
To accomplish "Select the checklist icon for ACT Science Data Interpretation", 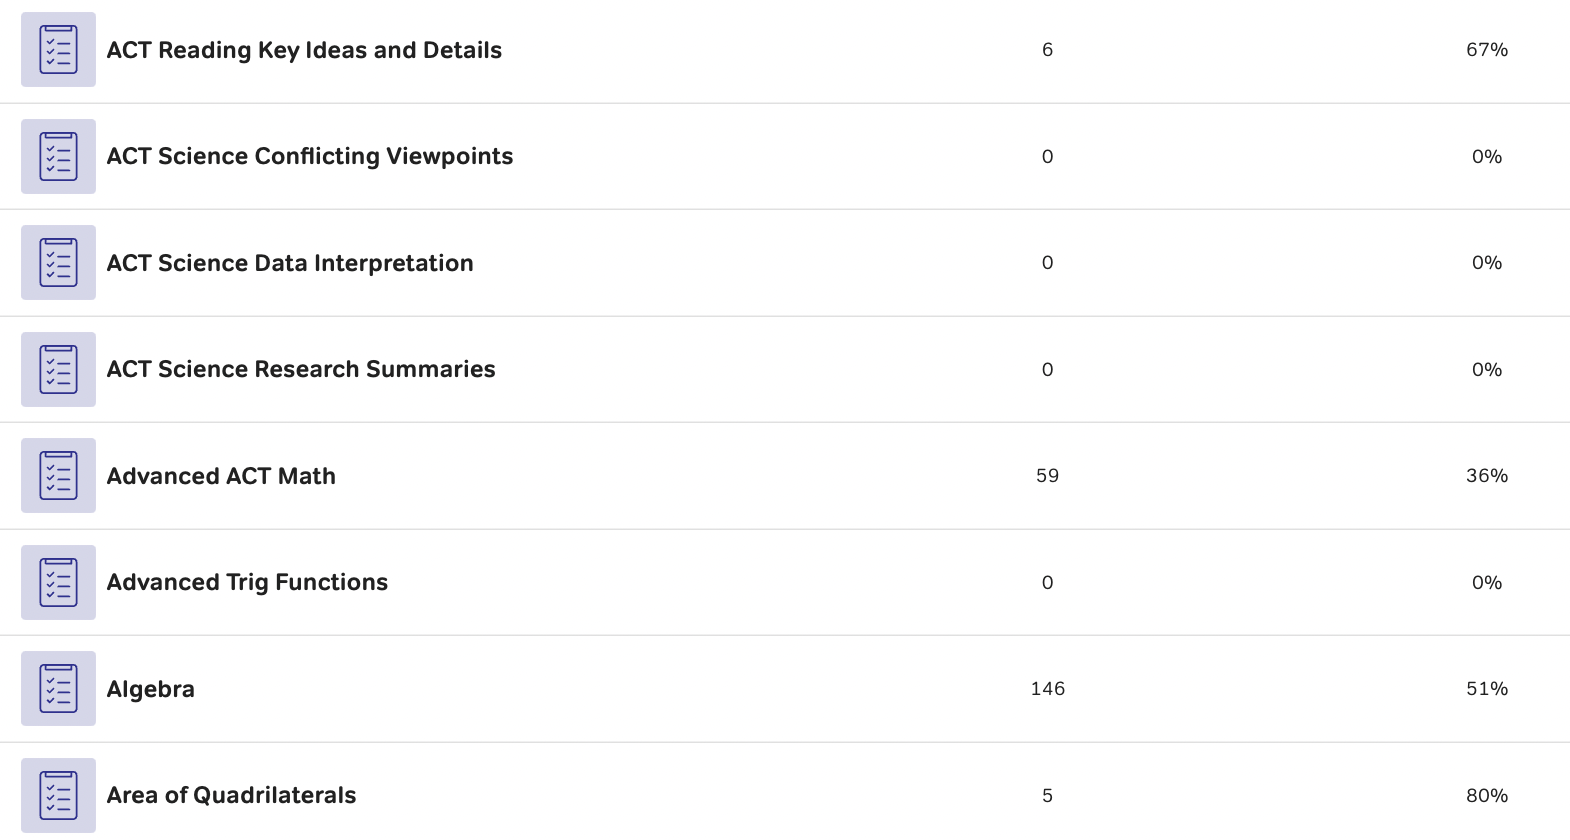I will [58, 263].
